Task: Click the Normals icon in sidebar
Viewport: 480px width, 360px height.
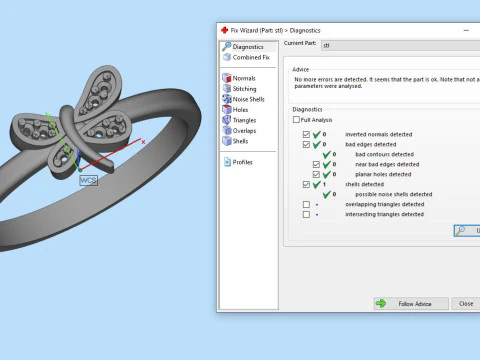Action: pos(227,78)
